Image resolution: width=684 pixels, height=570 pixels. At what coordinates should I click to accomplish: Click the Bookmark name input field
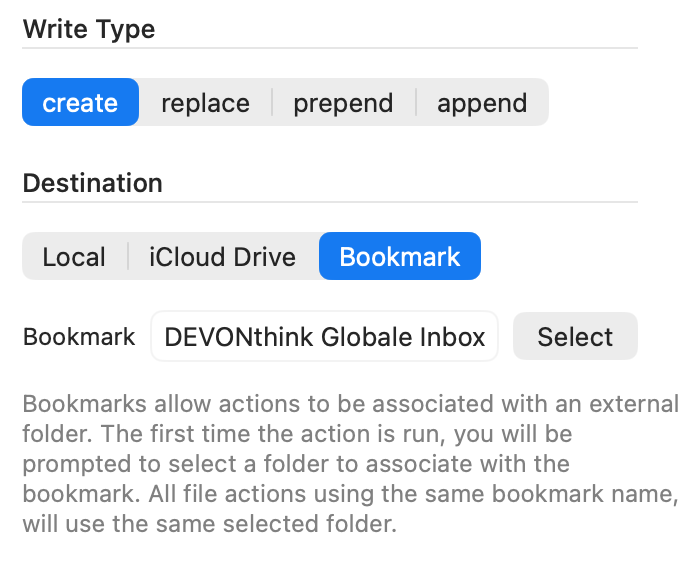325,336
